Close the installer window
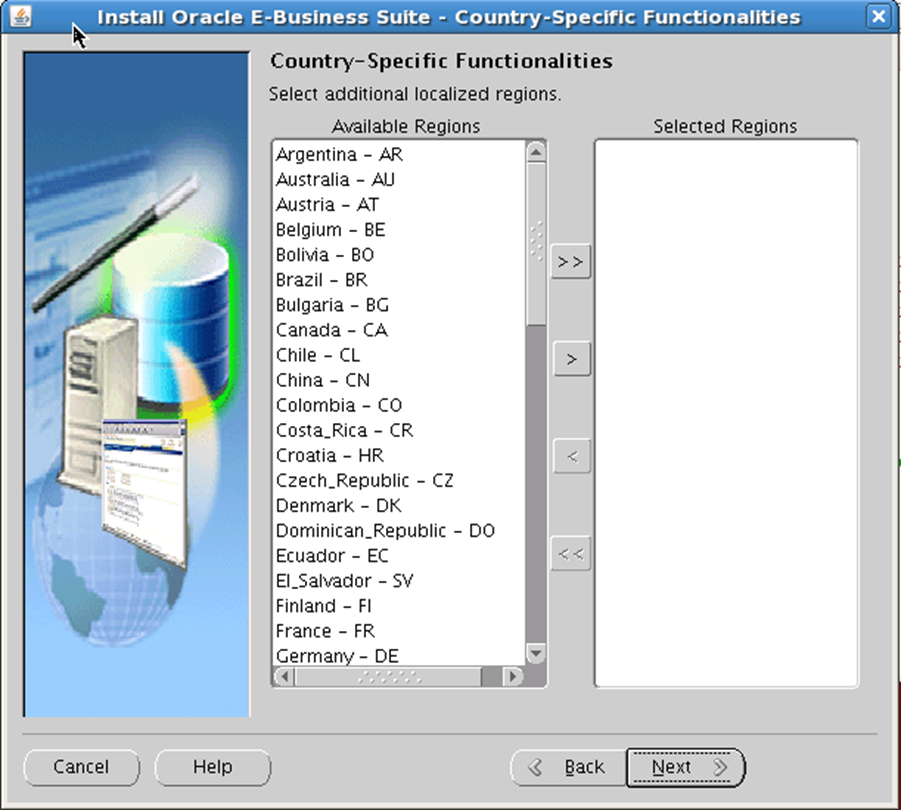The height and width of the screenshot is (810, 901). (x=879, y=17)
